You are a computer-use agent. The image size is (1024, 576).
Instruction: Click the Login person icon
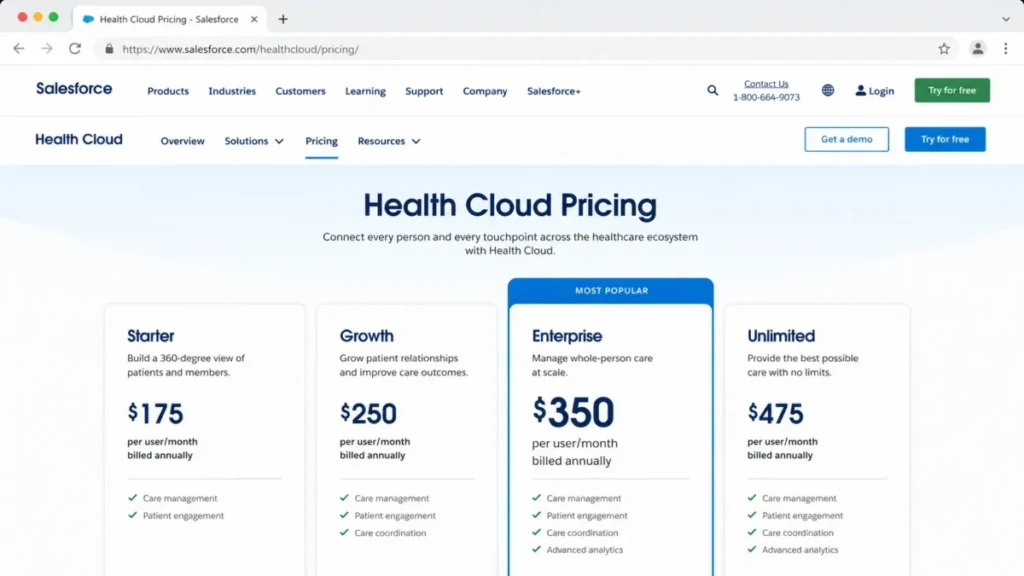click(x=861, y=91)
